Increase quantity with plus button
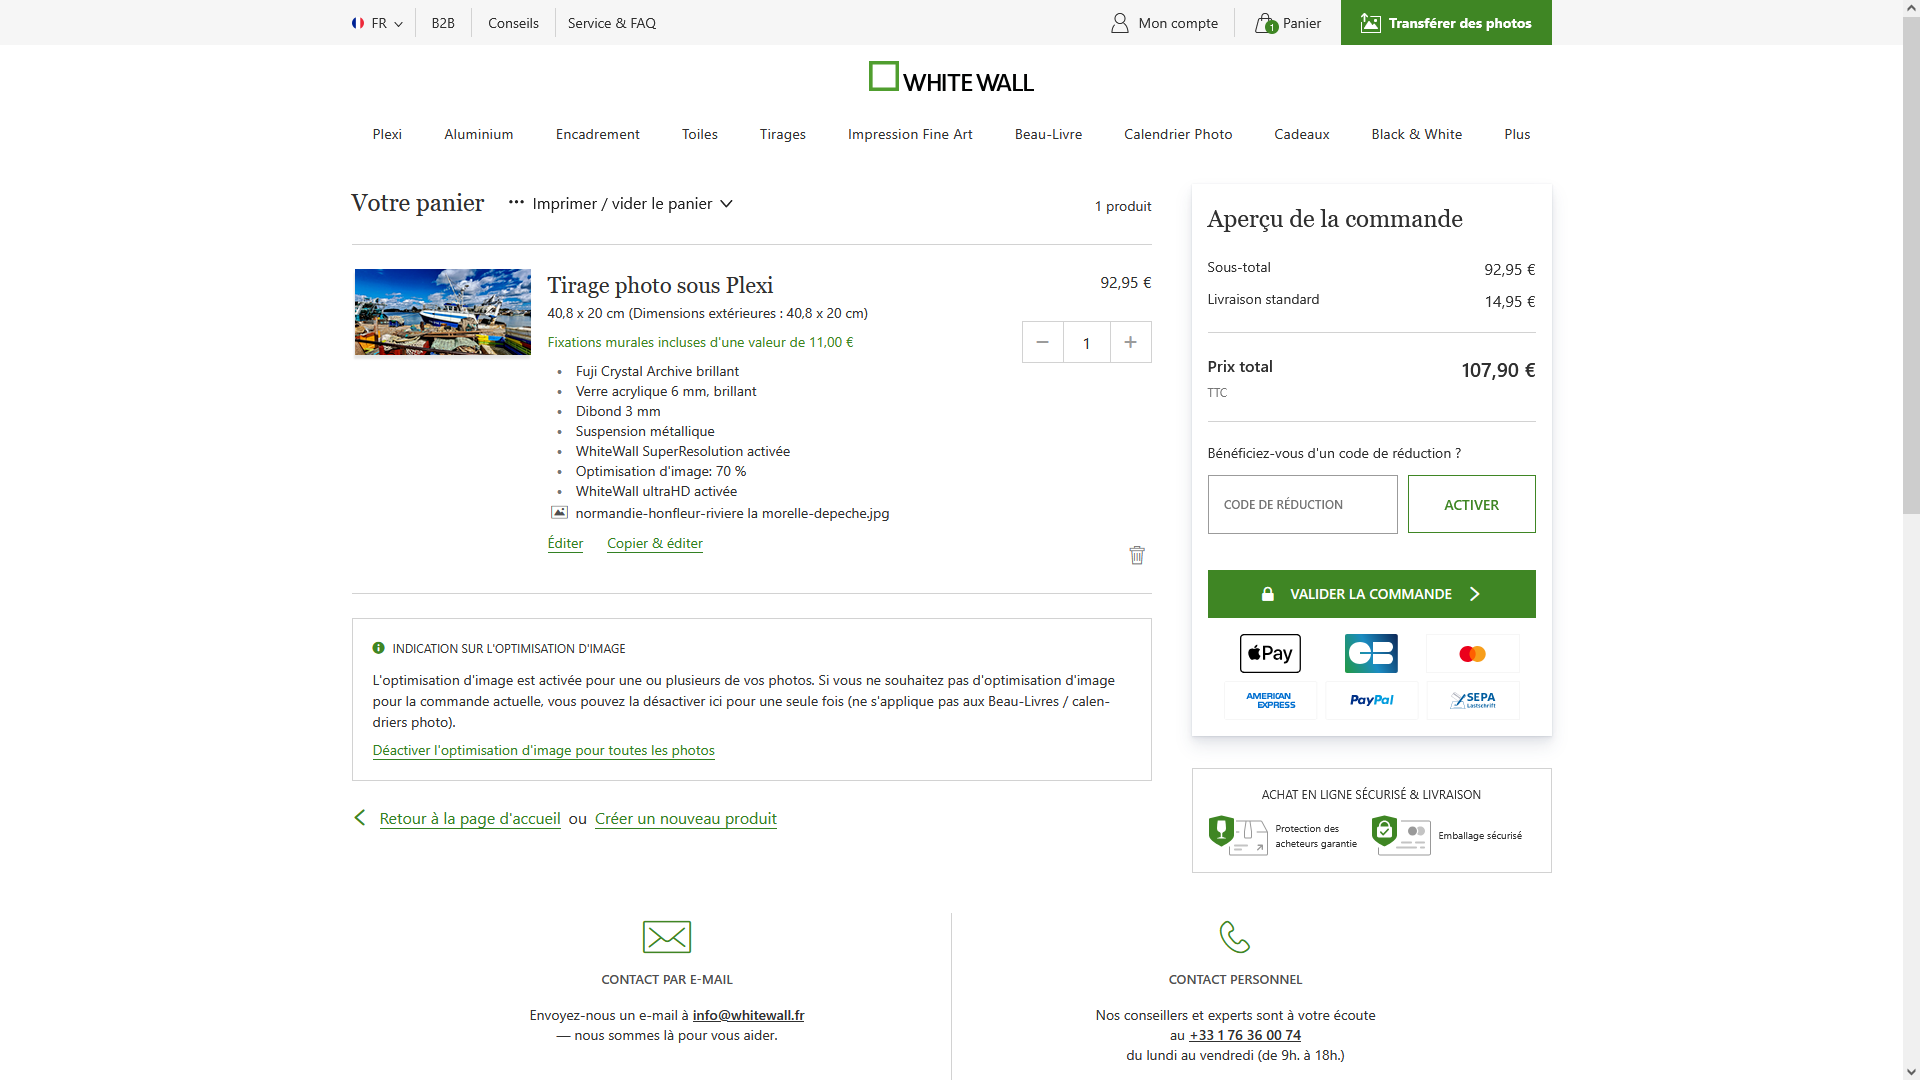1920x1080 pixels. [x=1130, y=342]
